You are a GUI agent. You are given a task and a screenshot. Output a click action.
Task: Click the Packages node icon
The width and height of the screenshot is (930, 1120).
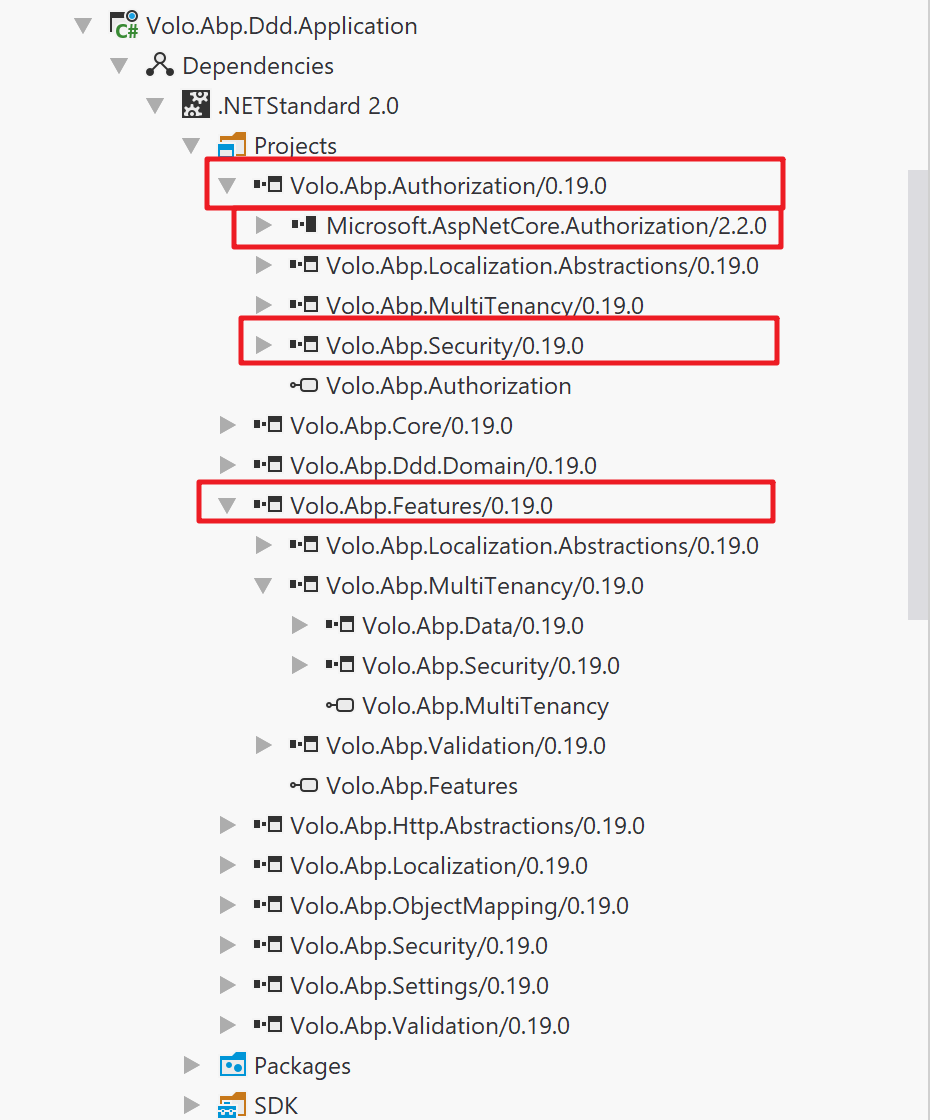coord(232,1065)
